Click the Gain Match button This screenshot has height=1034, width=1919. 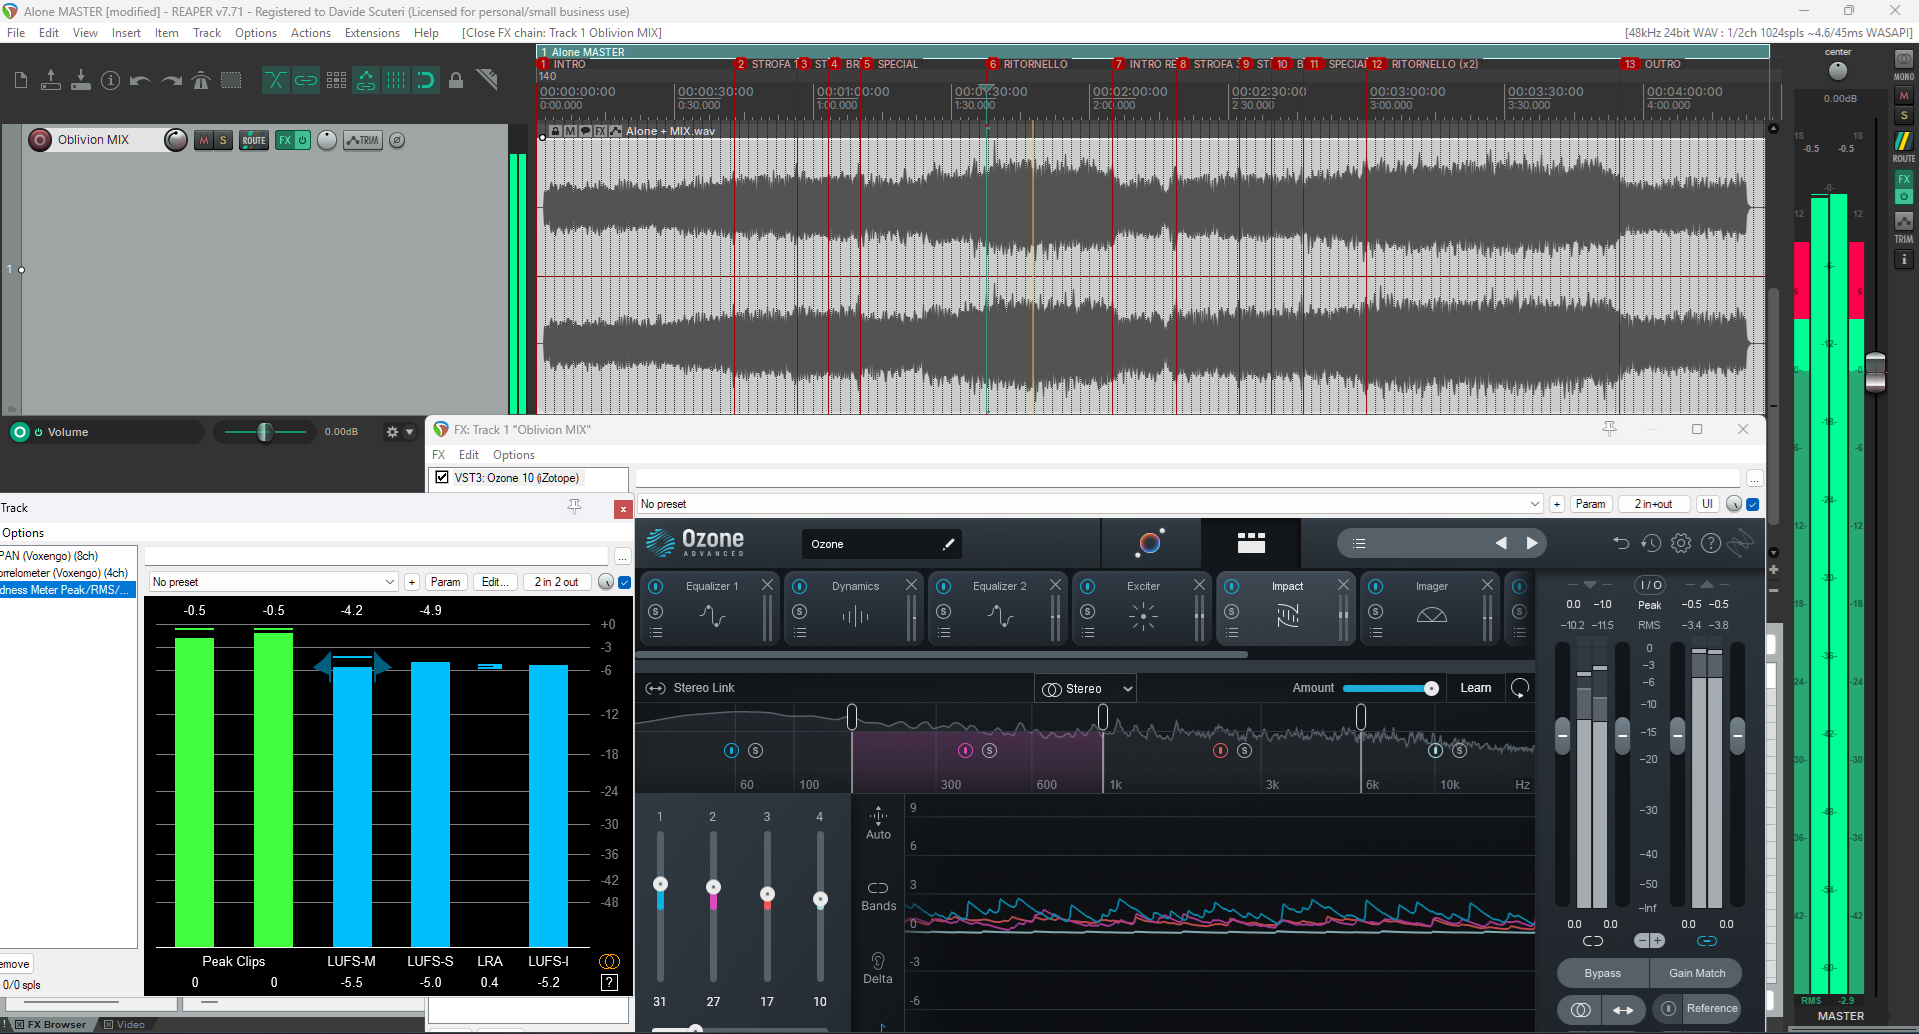[x=1696, y=973]
